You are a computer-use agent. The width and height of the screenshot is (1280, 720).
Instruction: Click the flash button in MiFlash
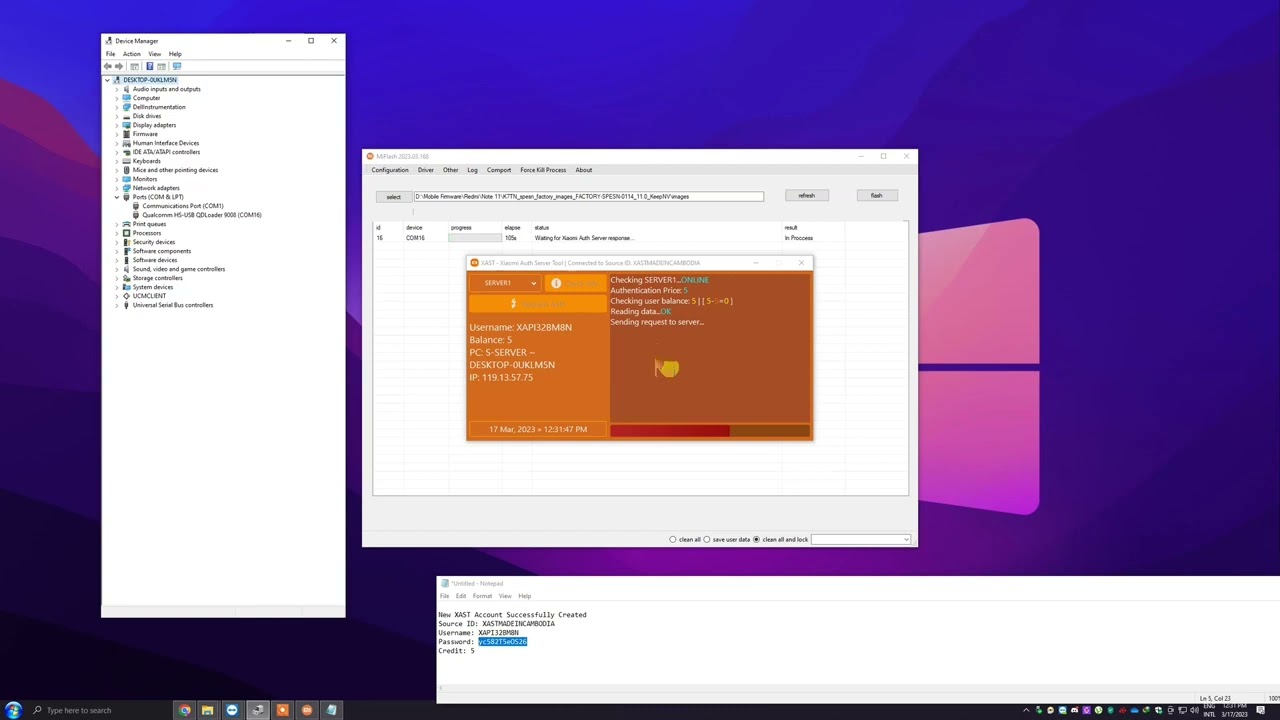pyautogui.click(x=877, y=195)
